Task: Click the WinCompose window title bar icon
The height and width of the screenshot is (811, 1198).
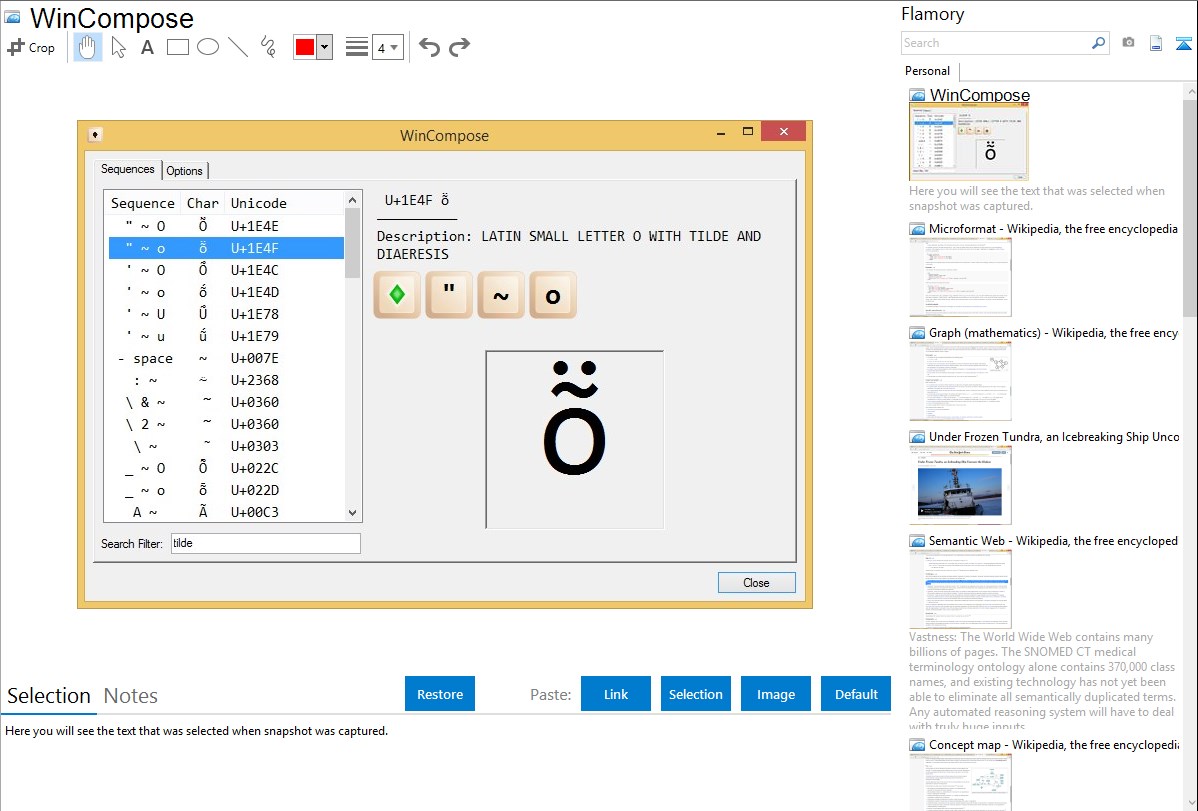Action: 95,135
